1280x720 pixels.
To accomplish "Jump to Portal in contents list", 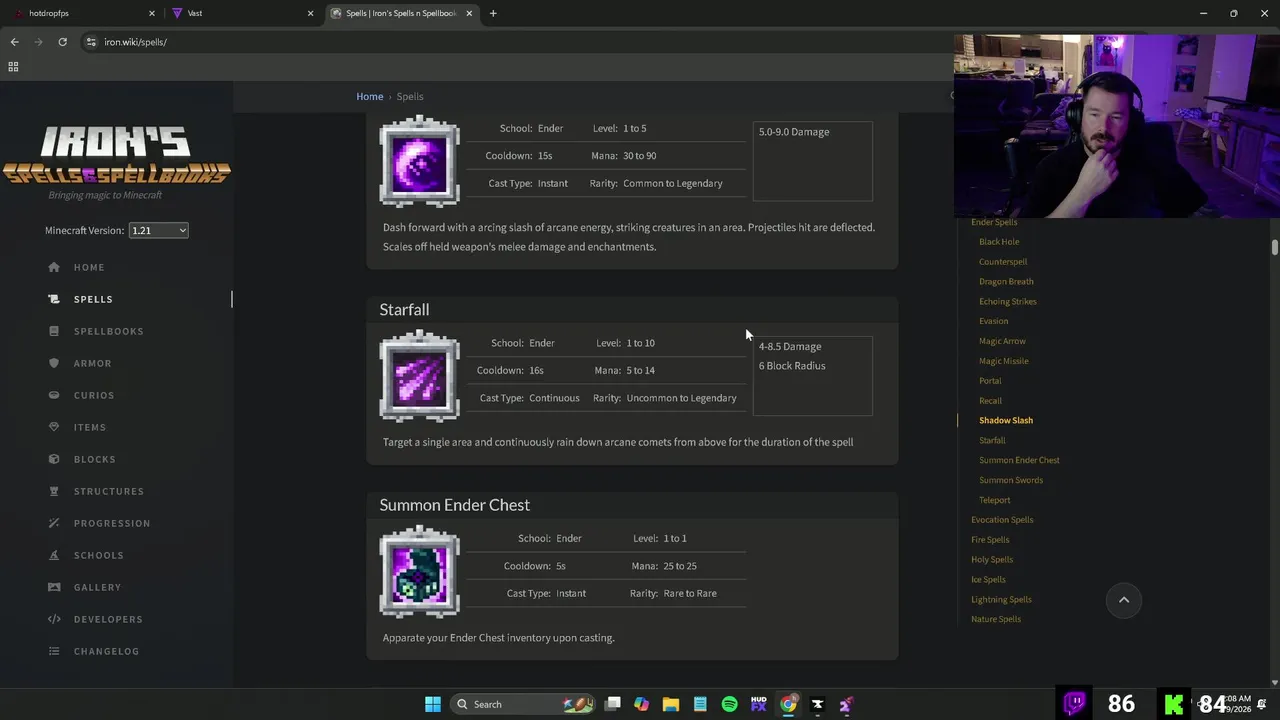I will (x=990, y=381).
